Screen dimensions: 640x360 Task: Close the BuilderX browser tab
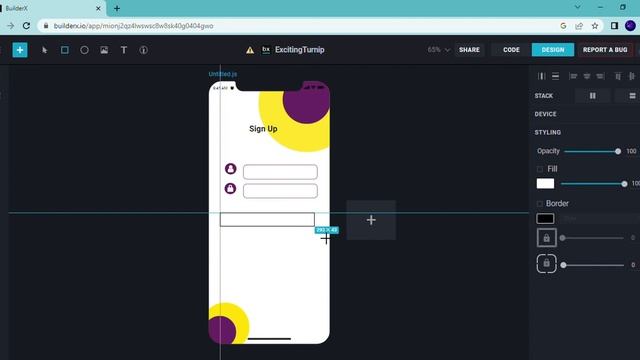[x=98, y=8]
